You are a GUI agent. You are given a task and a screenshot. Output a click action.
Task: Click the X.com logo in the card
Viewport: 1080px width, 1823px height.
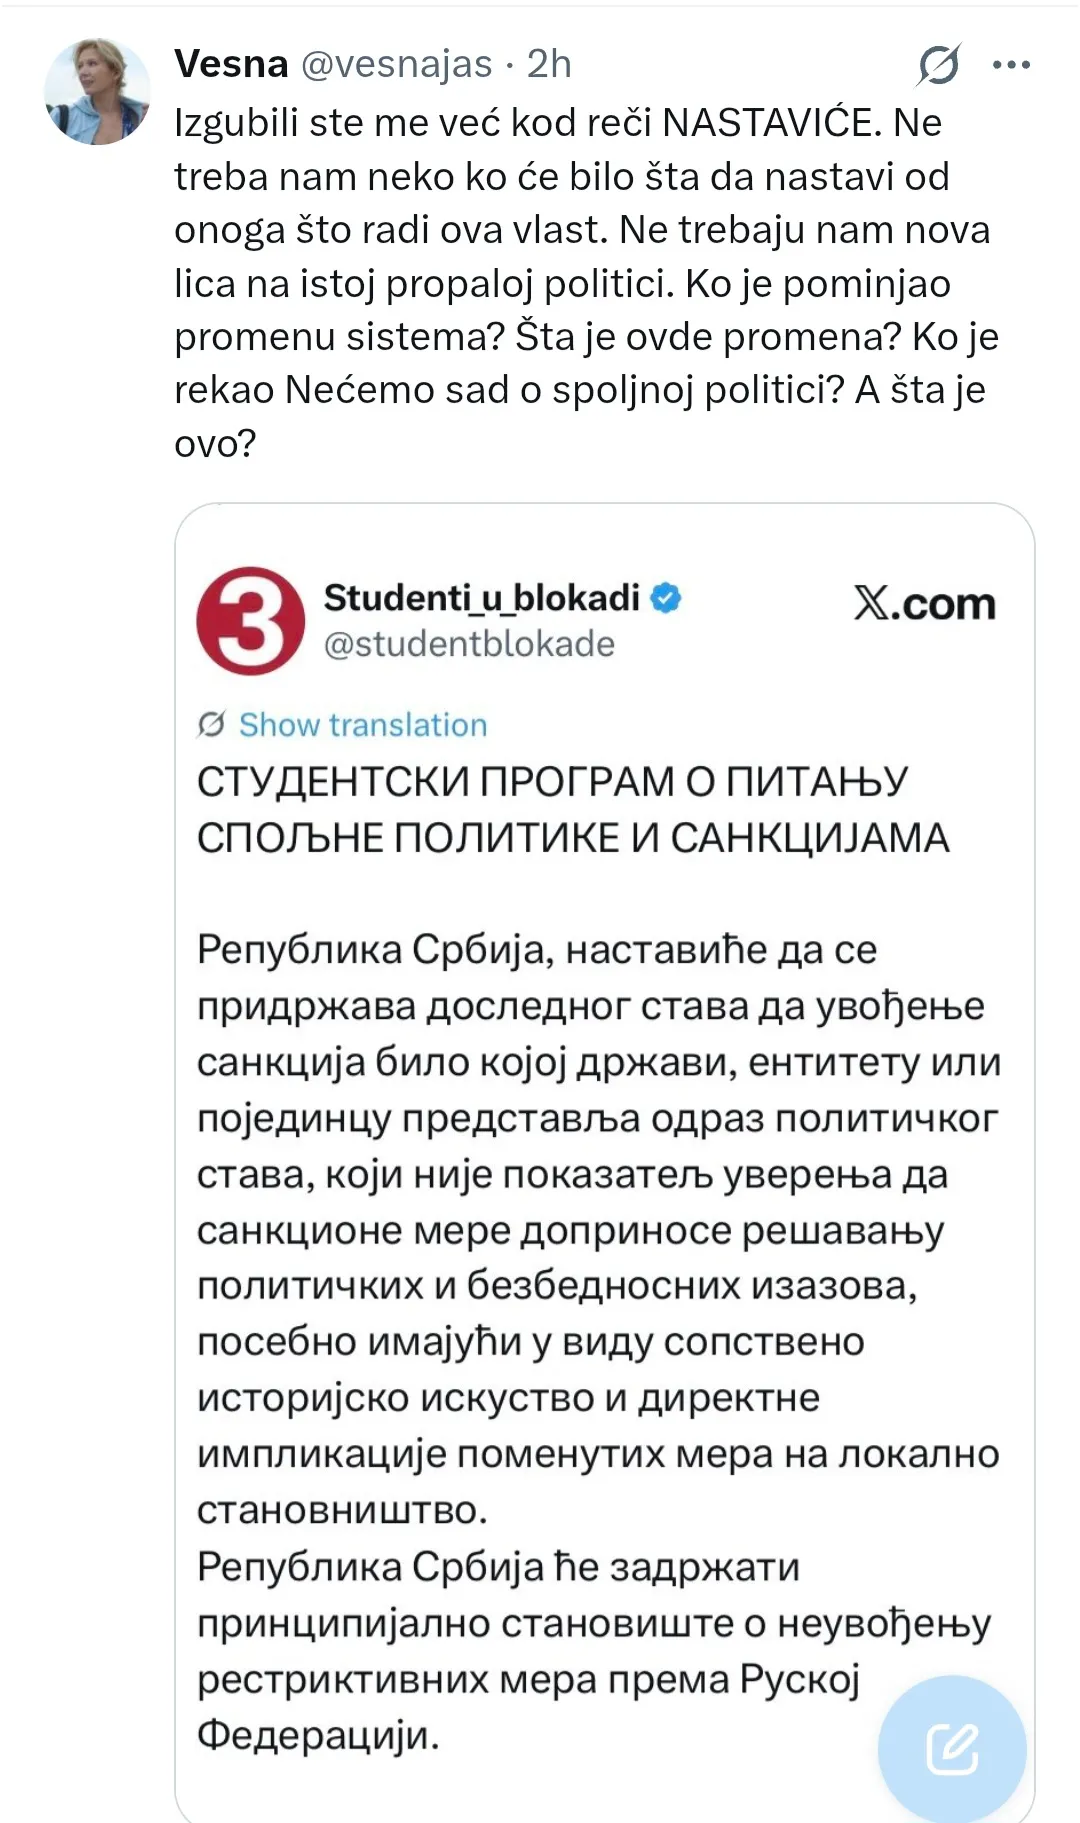(x=925, y=604)
